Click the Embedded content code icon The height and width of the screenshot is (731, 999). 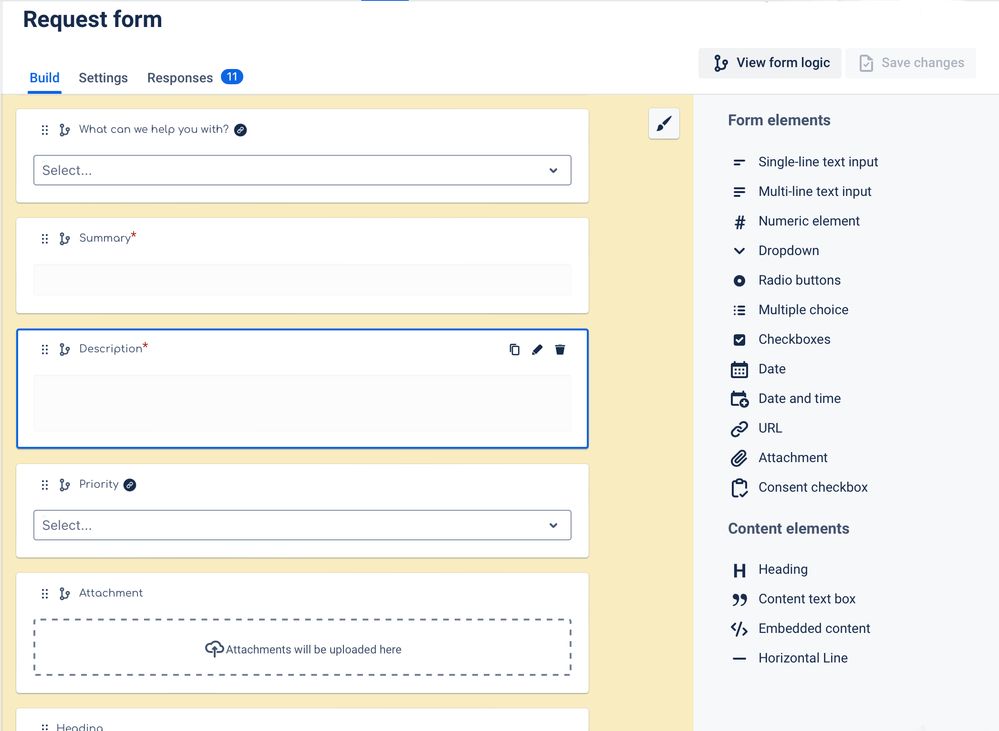(739, 629)
